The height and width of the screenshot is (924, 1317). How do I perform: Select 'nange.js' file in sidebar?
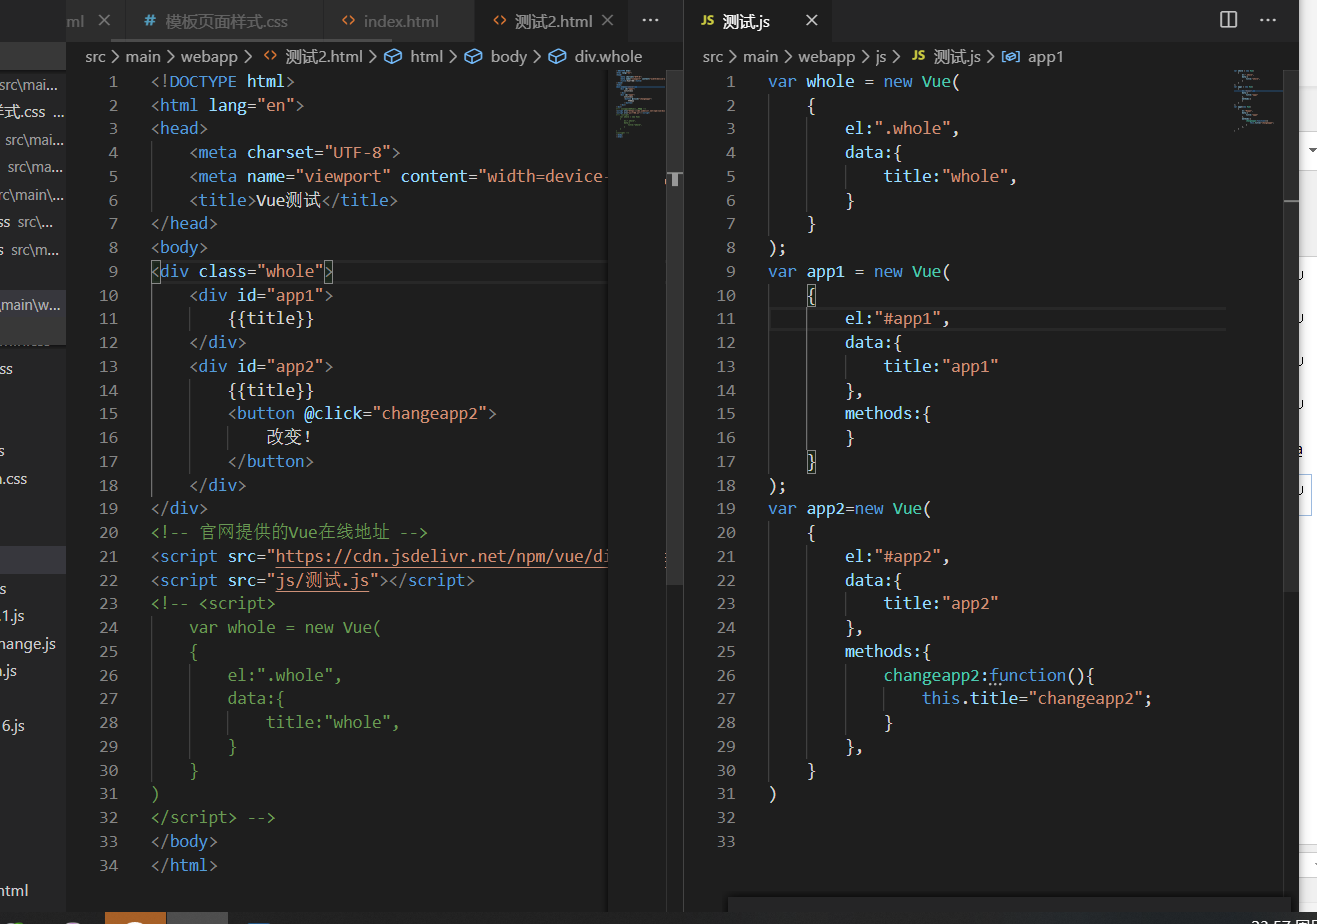28,644
